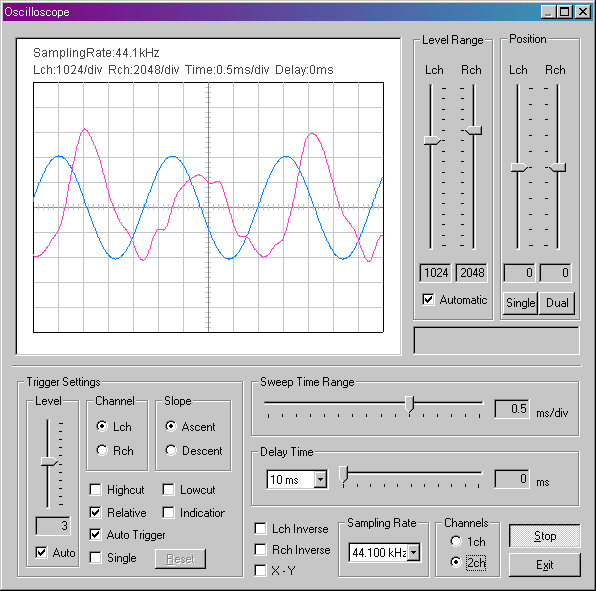Click the Trigger Level slider thumb
Viewport: 596px width, 591px height.
coord(49,462)
